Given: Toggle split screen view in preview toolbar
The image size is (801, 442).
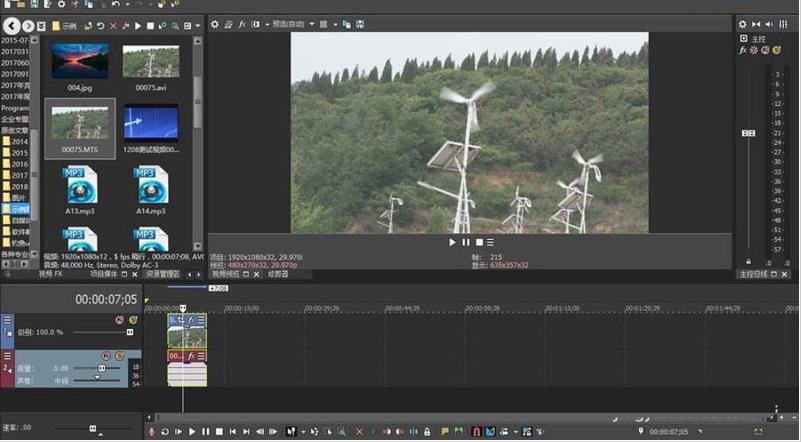Looking at the screenshot, I should (x=255, y=24).
